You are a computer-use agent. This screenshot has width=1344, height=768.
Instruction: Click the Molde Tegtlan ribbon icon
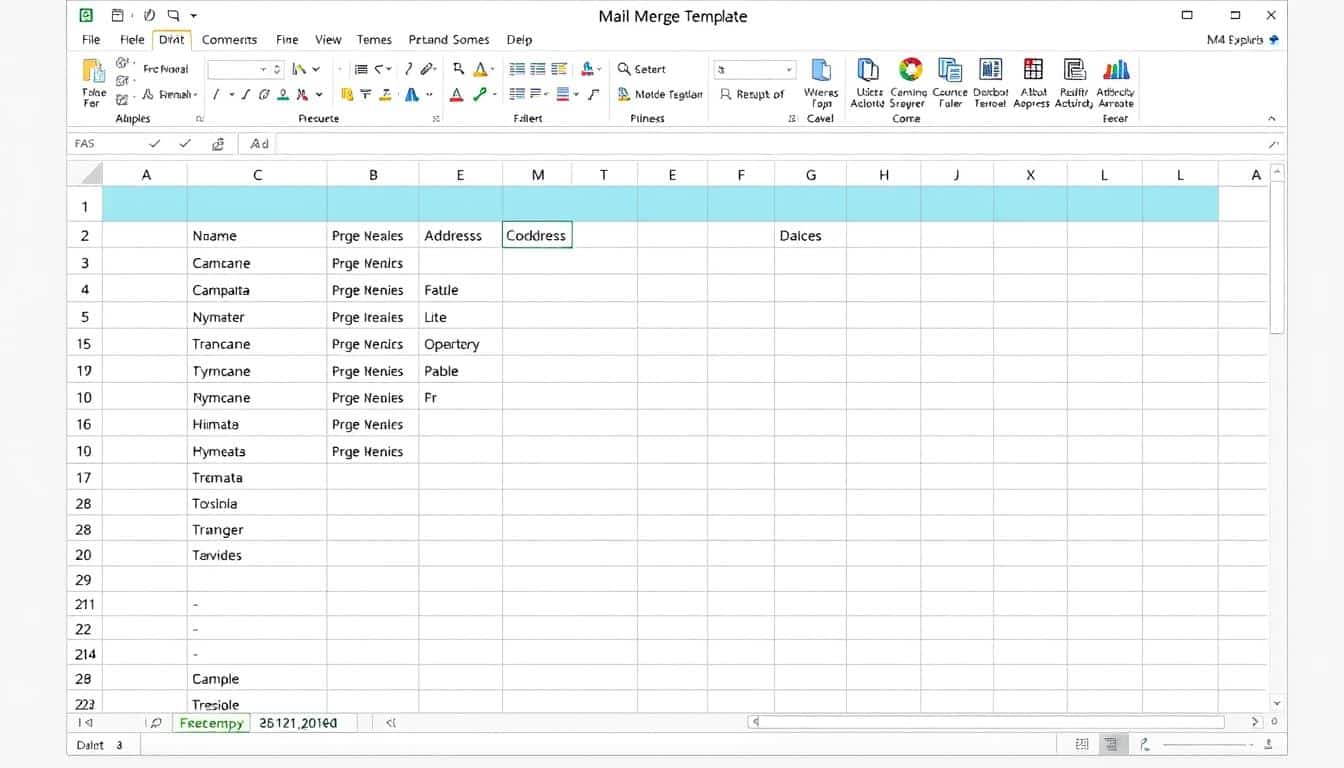coord(661,94)
